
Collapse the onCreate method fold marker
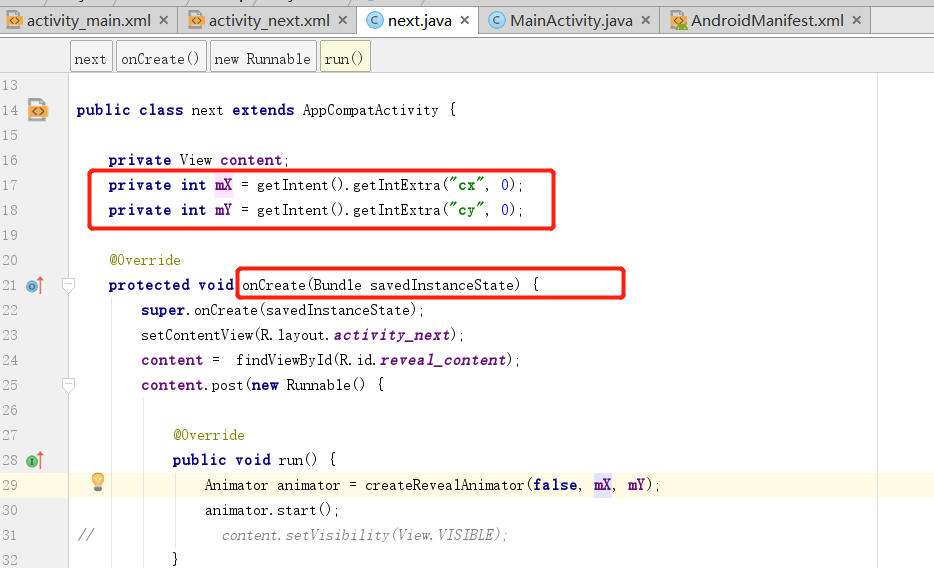click(69, 286)
